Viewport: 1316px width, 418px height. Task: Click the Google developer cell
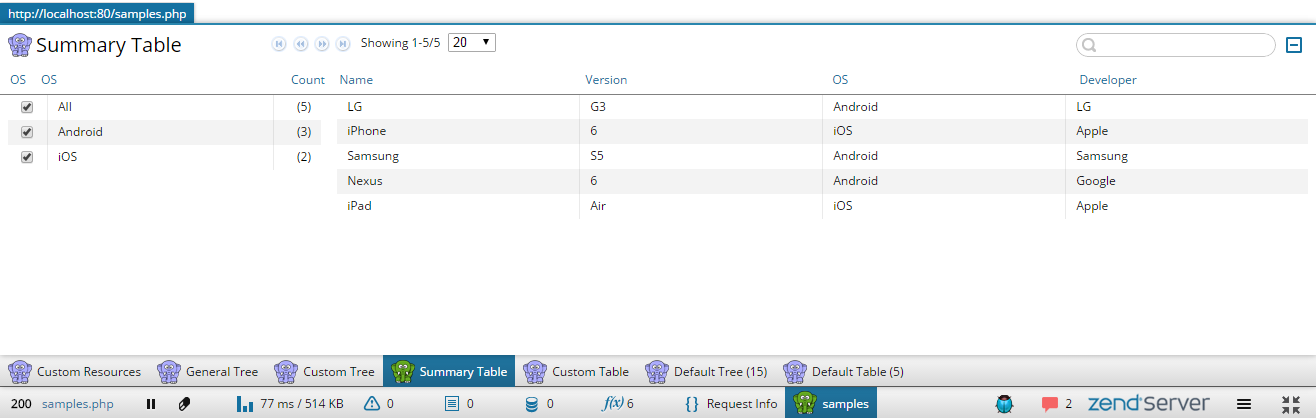[1187, 181]
